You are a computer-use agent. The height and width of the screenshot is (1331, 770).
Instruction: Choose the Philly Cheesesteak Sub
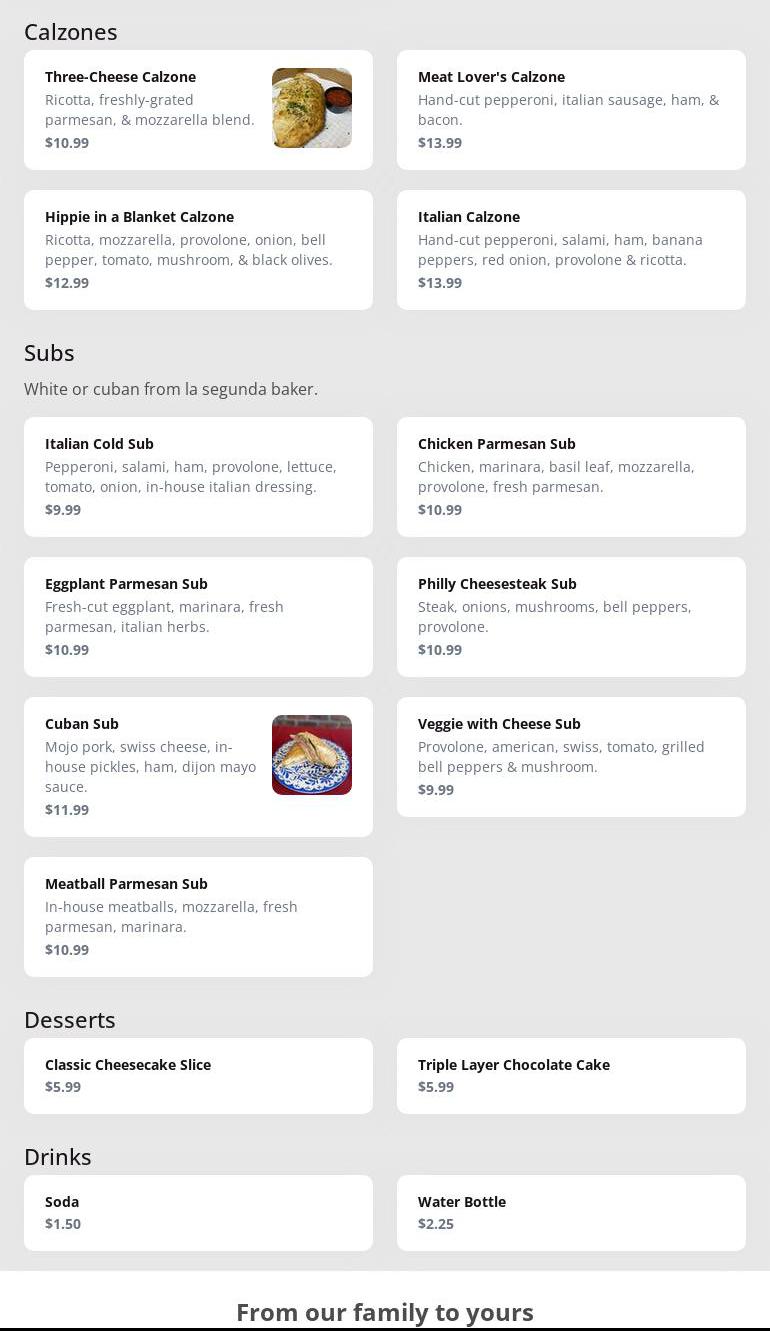[x=571, y=617]
